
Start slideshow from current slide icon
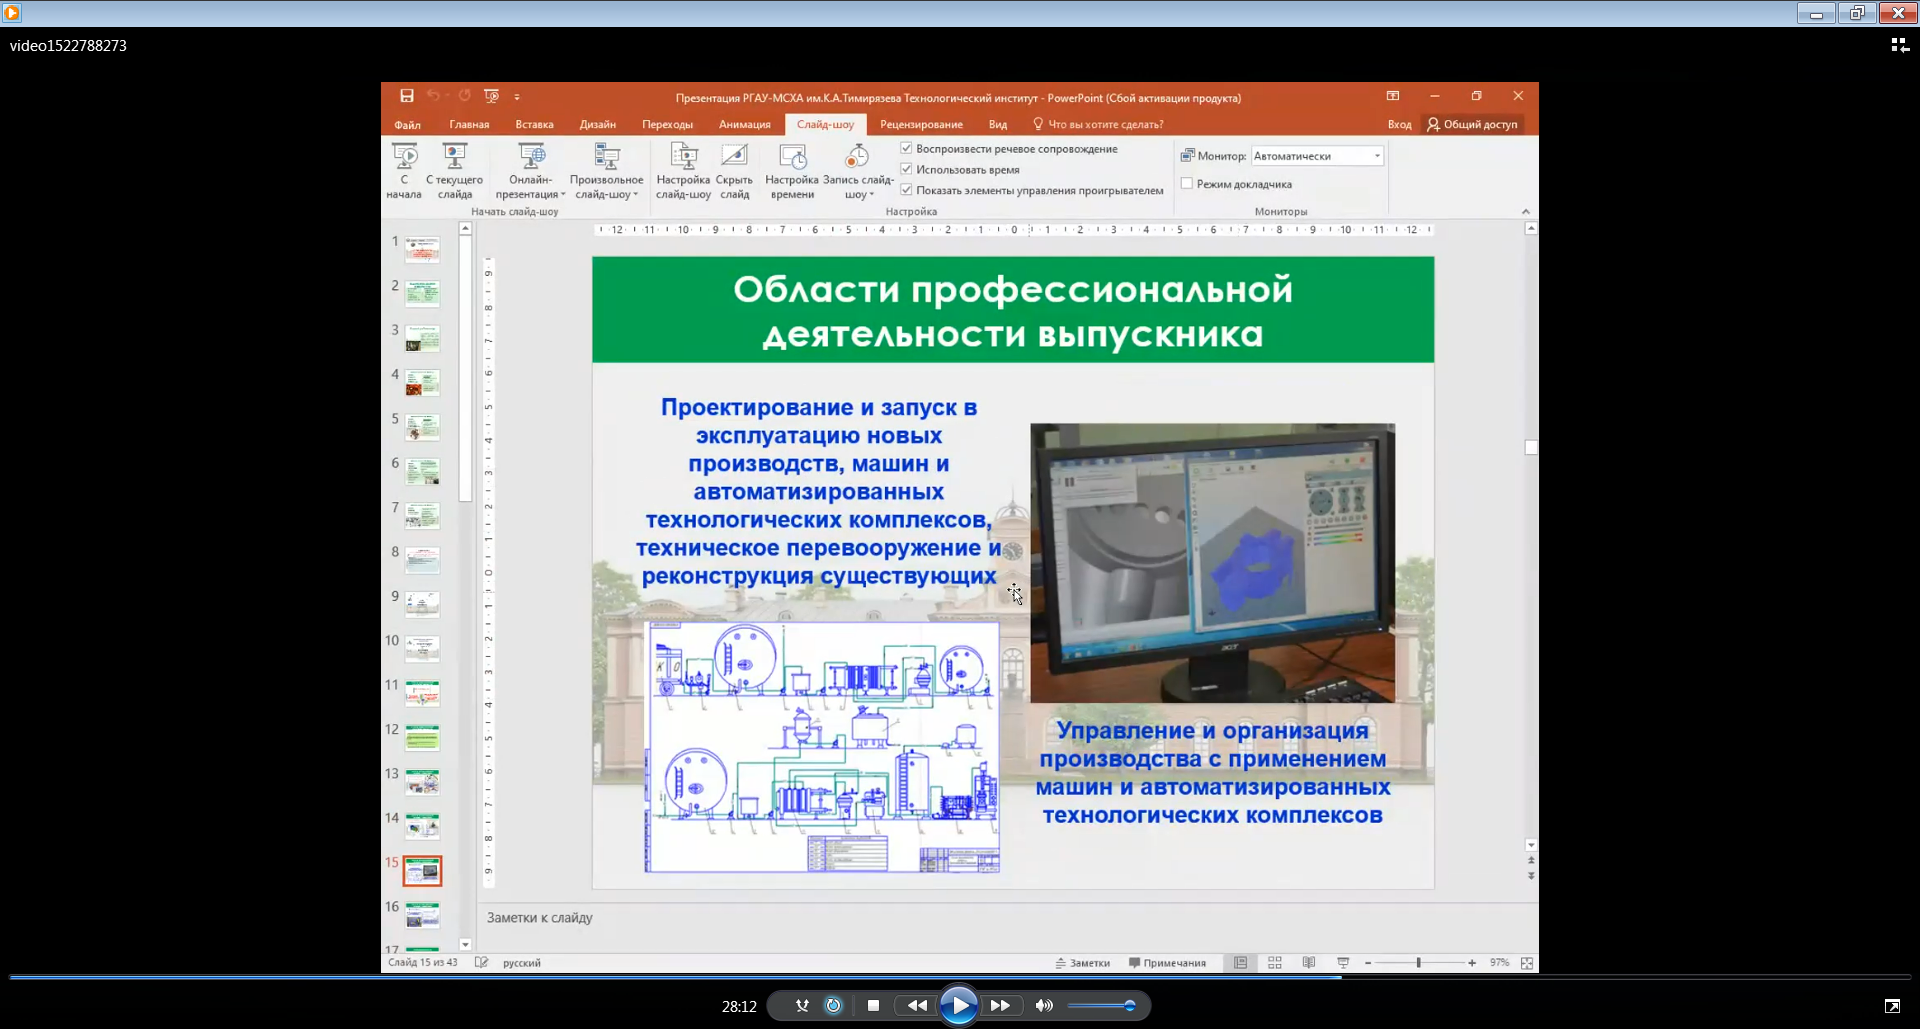coord(454,158)
